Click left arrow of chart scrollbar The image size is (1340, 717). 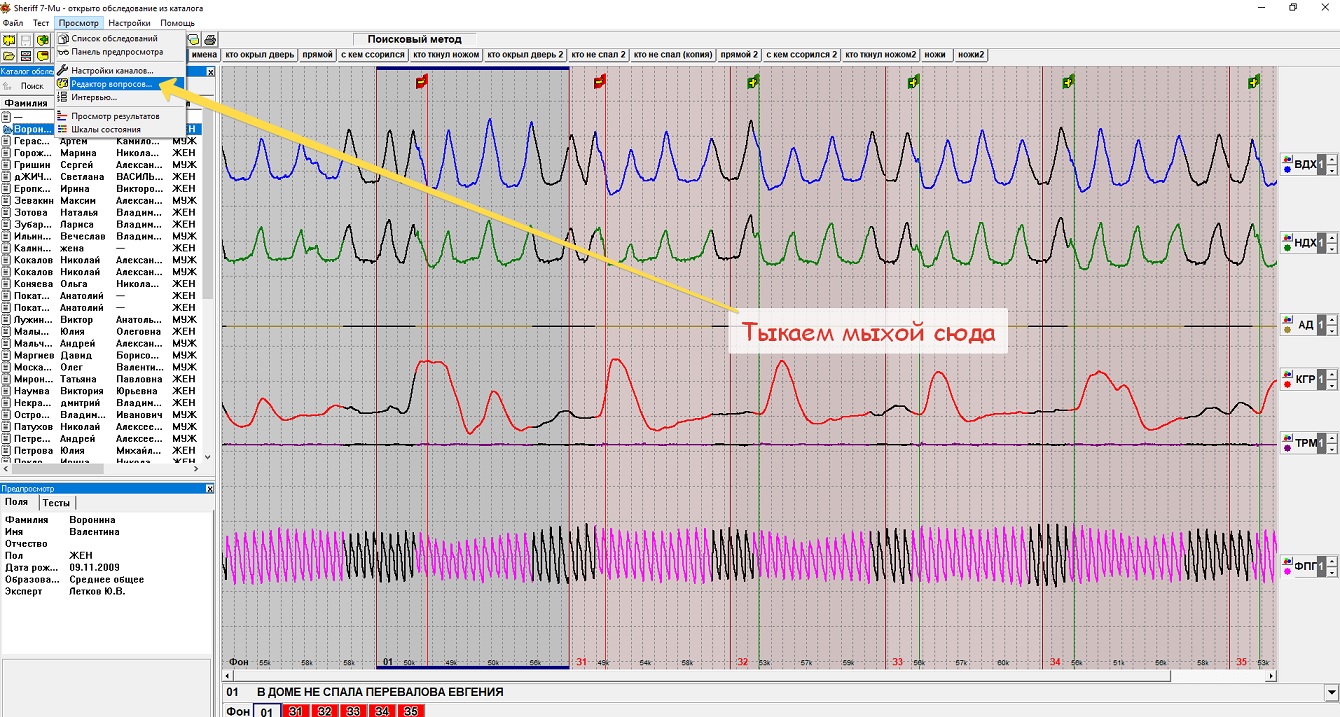[x=226, y=676]
